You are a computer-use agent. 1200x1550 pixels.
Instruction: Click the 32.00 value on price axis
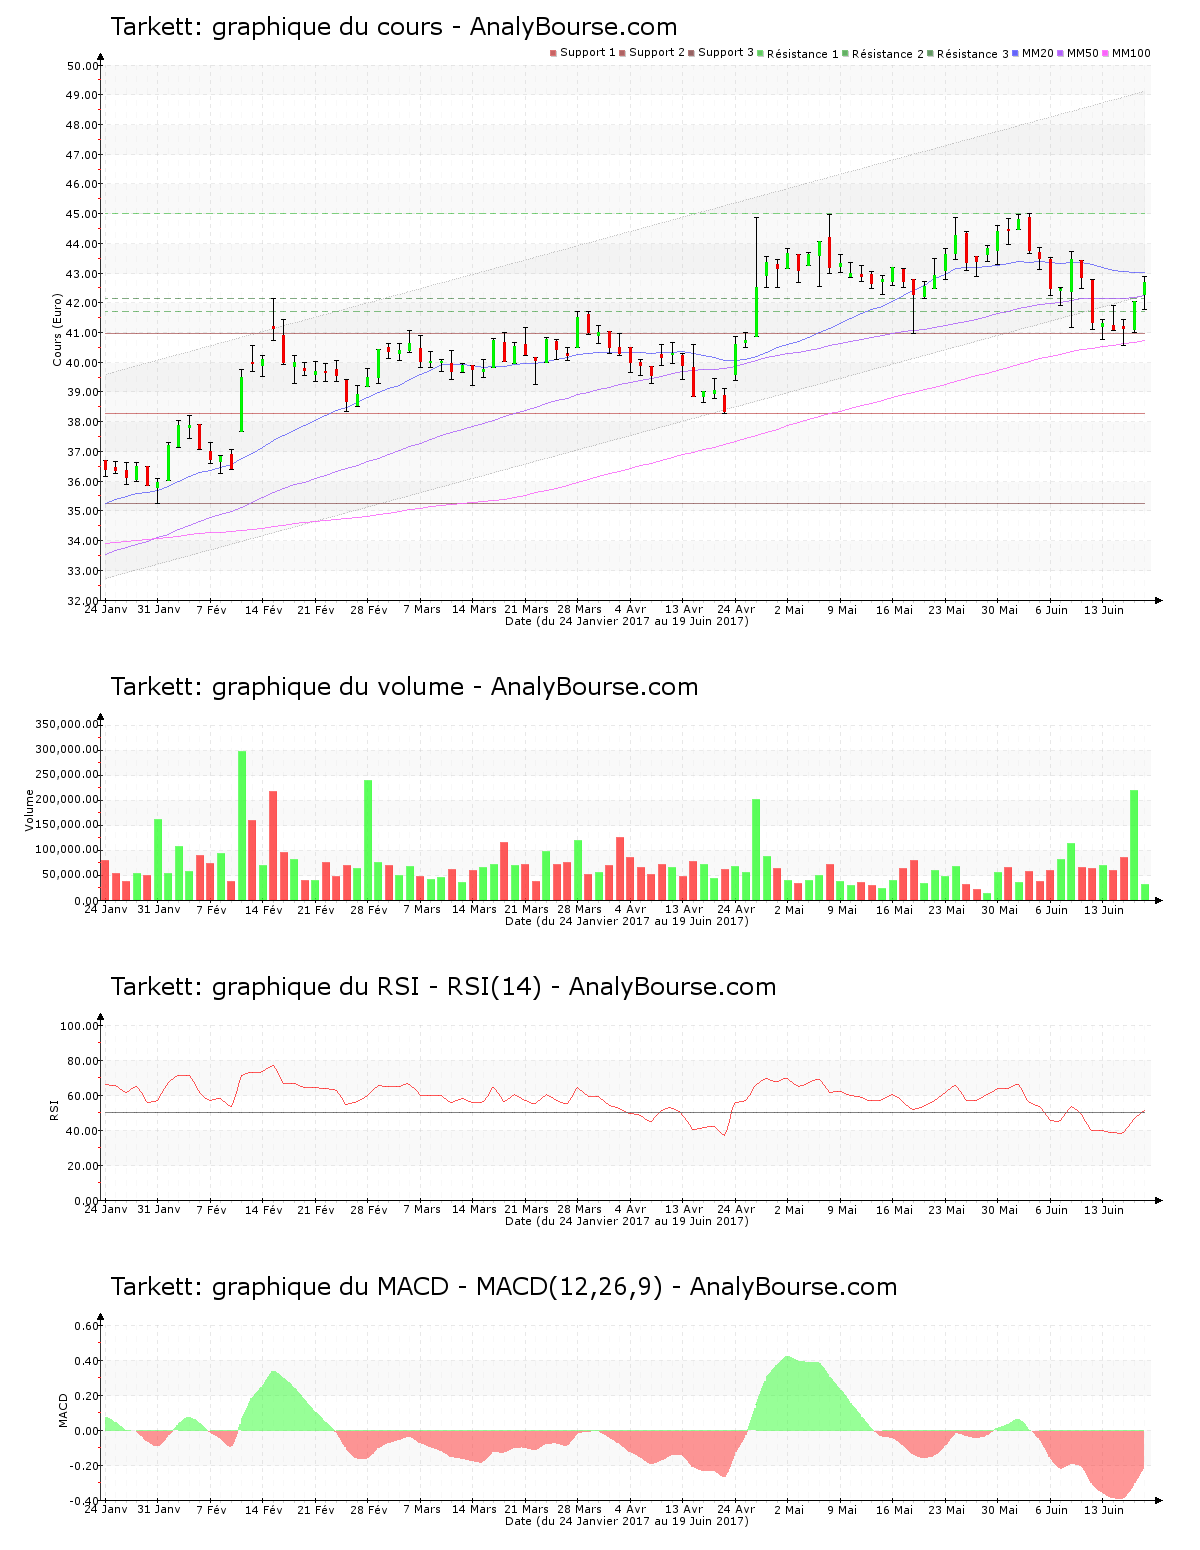(82, 601)
